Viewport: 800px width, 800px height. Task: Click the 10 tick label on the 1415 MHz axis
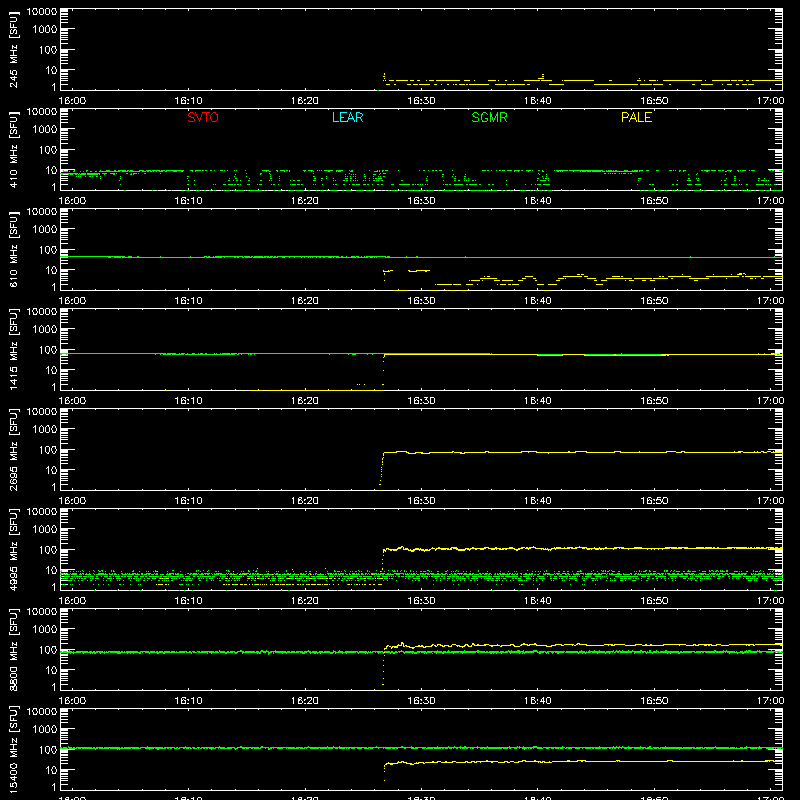coord(51,370)
